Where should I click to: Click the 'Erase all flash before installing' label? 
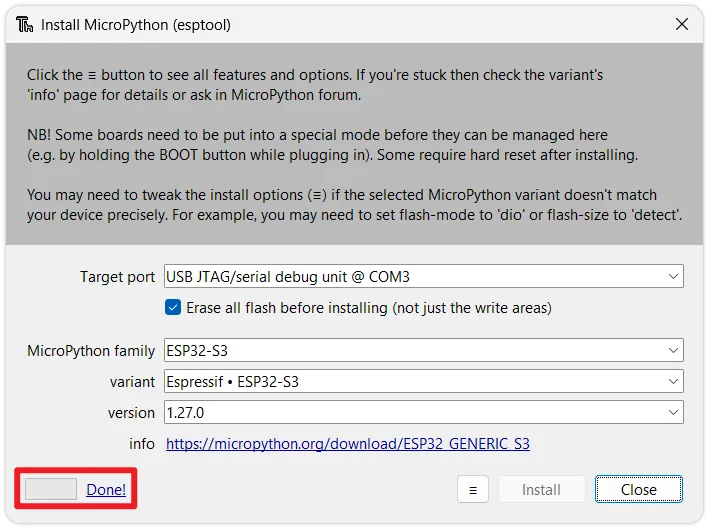click(x=368, y=307)
